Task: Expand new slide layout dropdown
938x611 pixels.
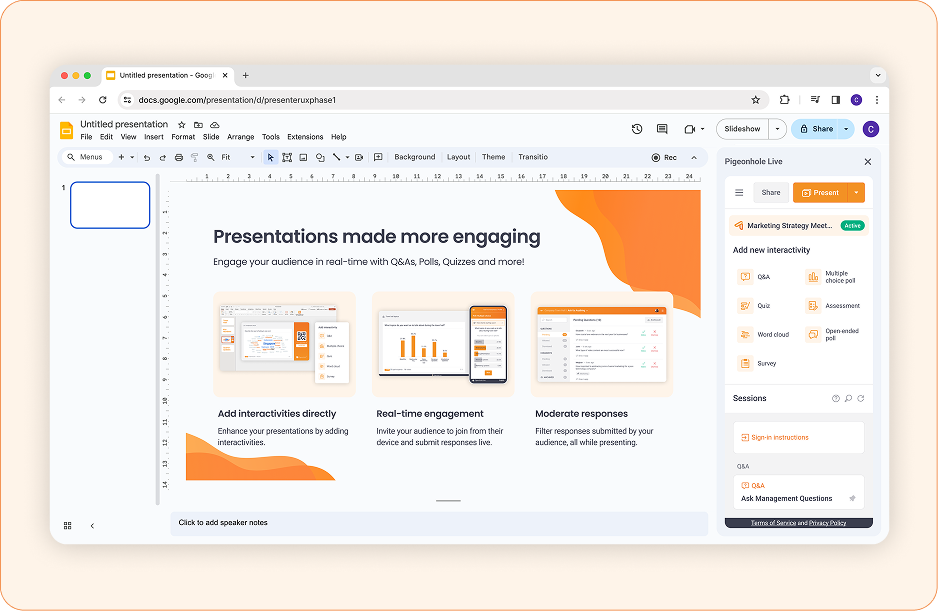Action: pyautogui.click(x=132, y=157)
